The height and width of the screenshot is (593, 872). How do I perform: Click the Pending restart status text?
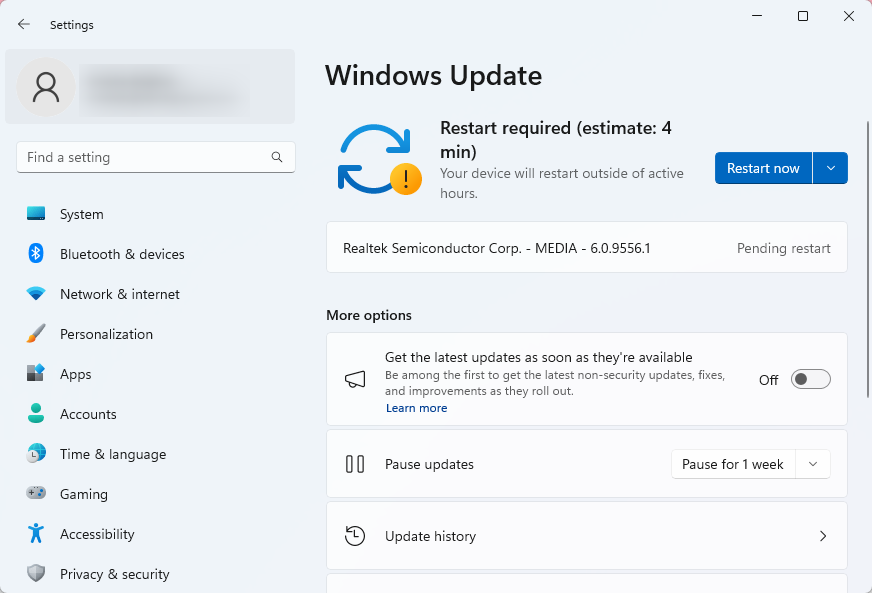[x=784, y=248]
